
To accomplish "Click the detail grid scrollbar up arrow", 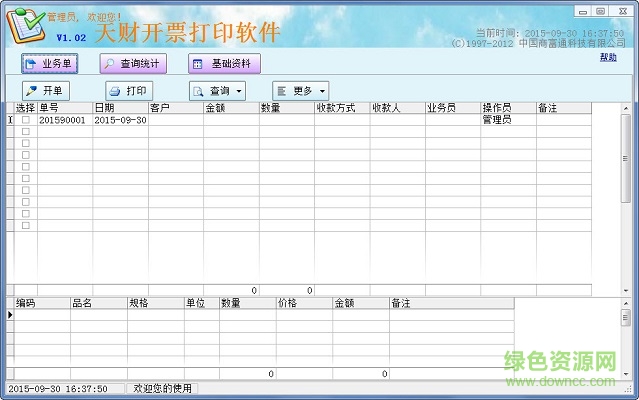I will [626, 303].
